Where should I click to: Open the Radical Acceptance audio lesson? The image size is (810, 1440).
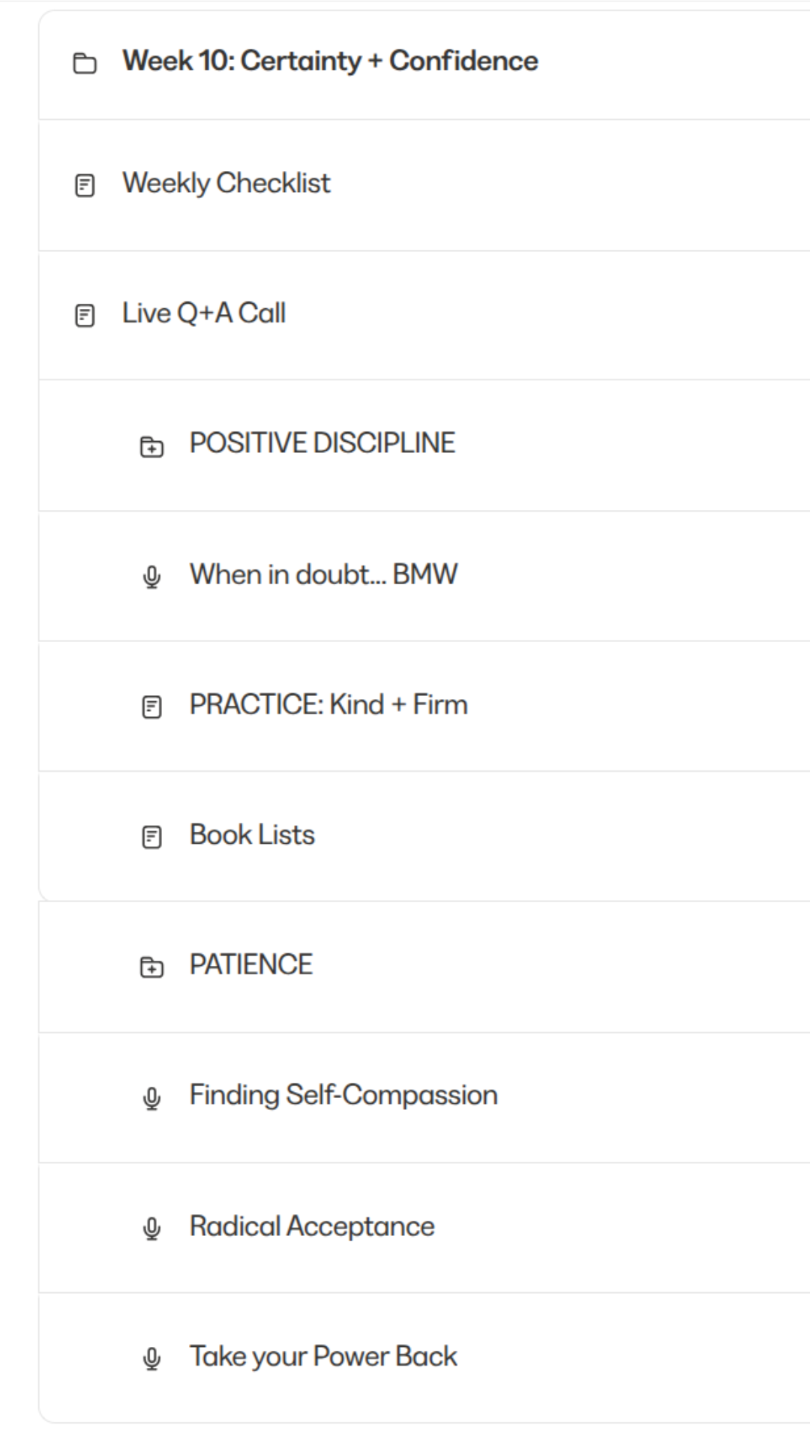[312, 1227]
